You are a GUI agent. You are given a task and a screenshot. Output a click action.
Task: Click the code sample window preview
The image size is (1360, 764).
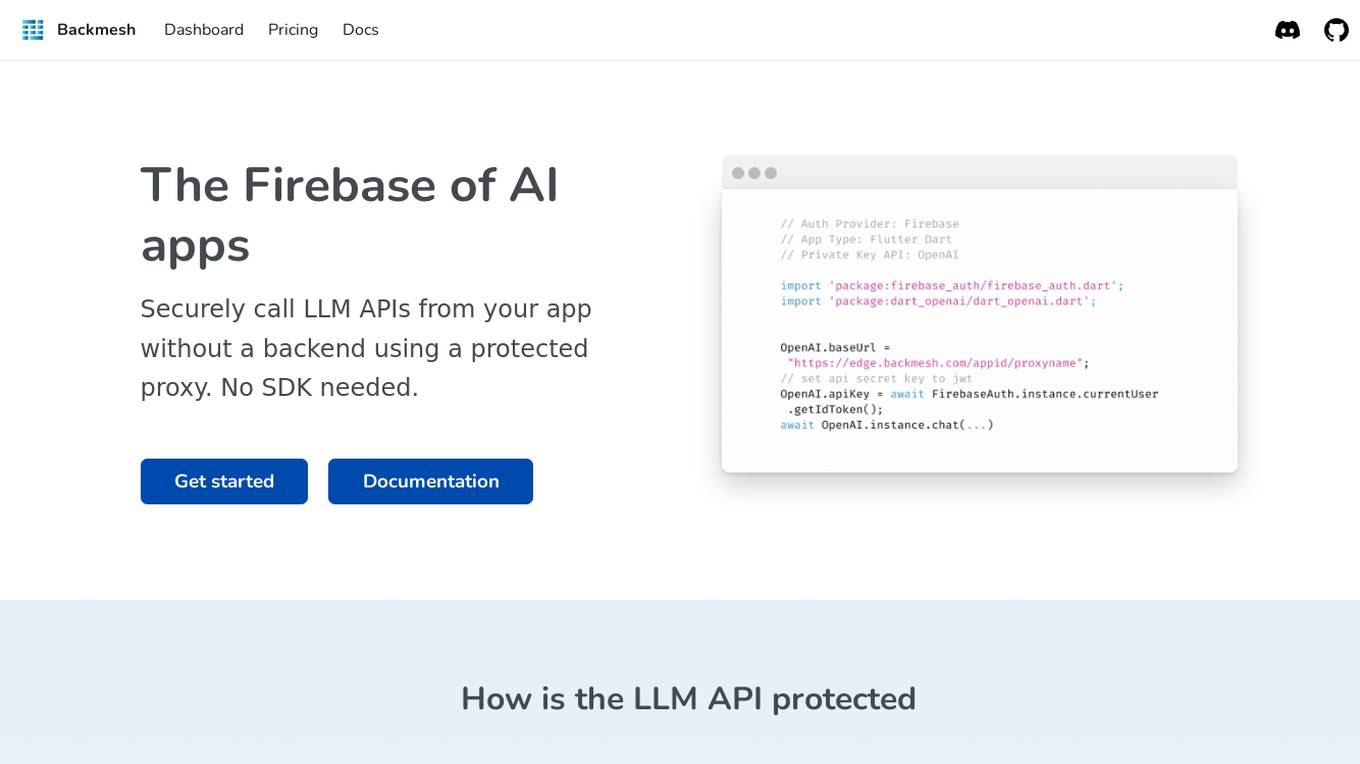coord(979,314)
